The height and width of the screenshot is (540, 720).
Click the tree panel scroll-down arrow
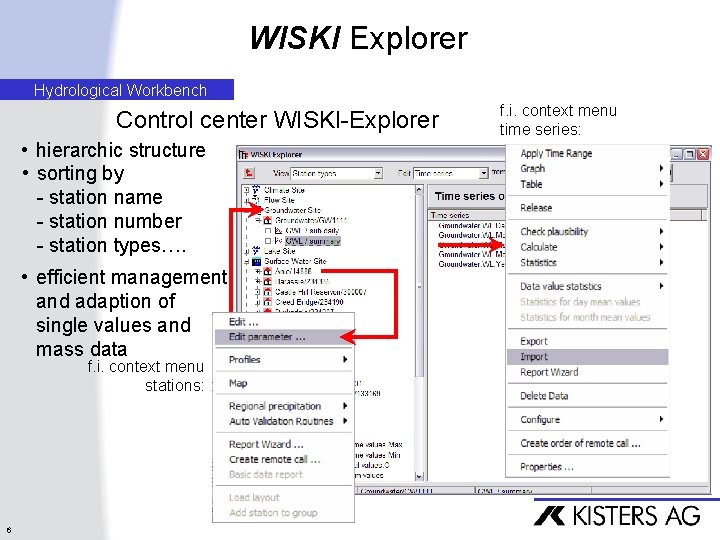(419, 477)
